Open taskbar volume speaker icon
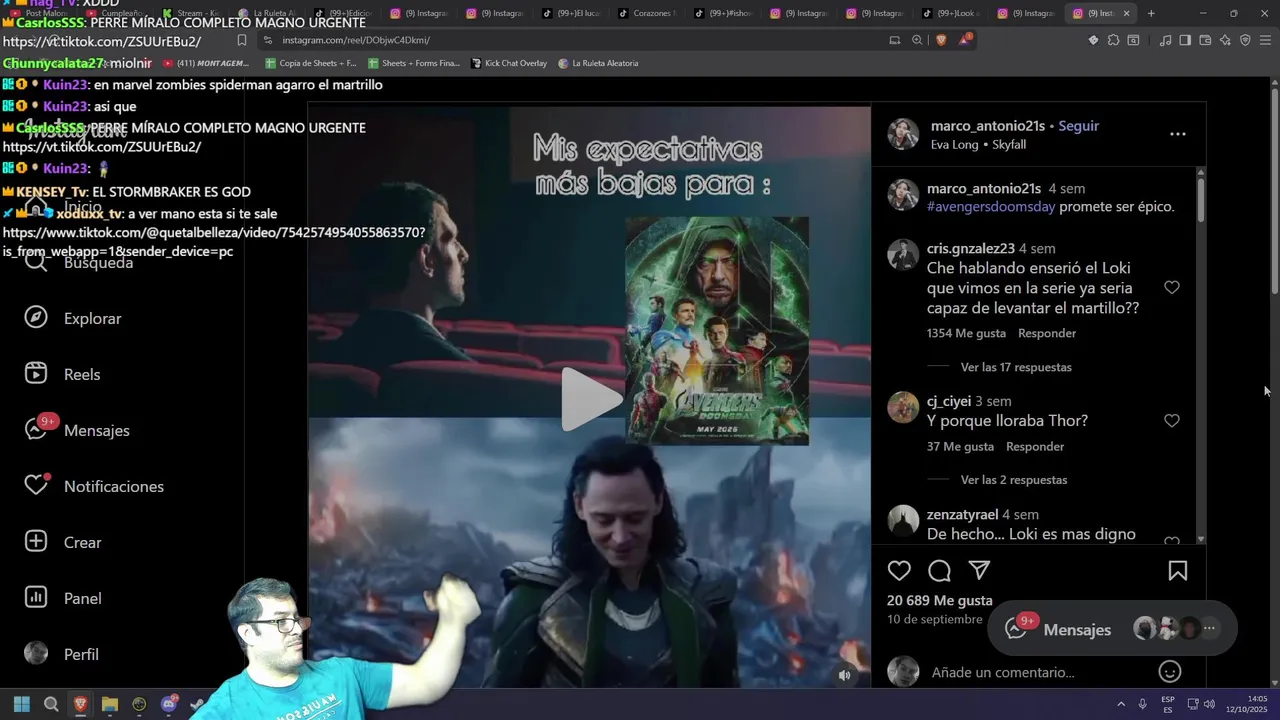 pos(1209,705)
